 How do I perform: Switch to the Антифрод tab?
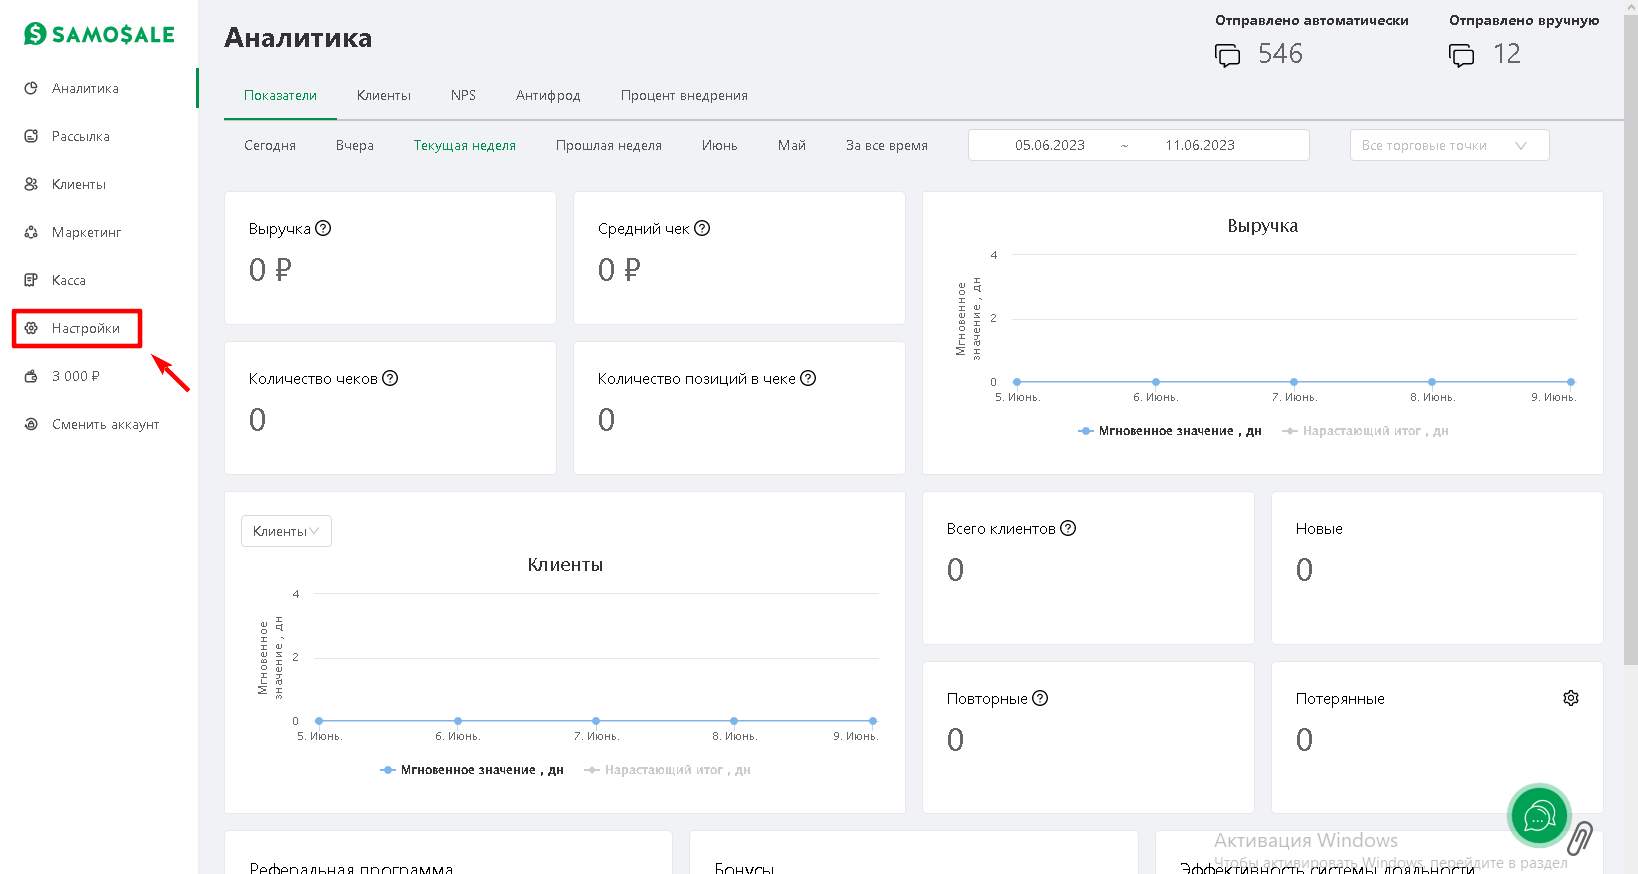548,95
